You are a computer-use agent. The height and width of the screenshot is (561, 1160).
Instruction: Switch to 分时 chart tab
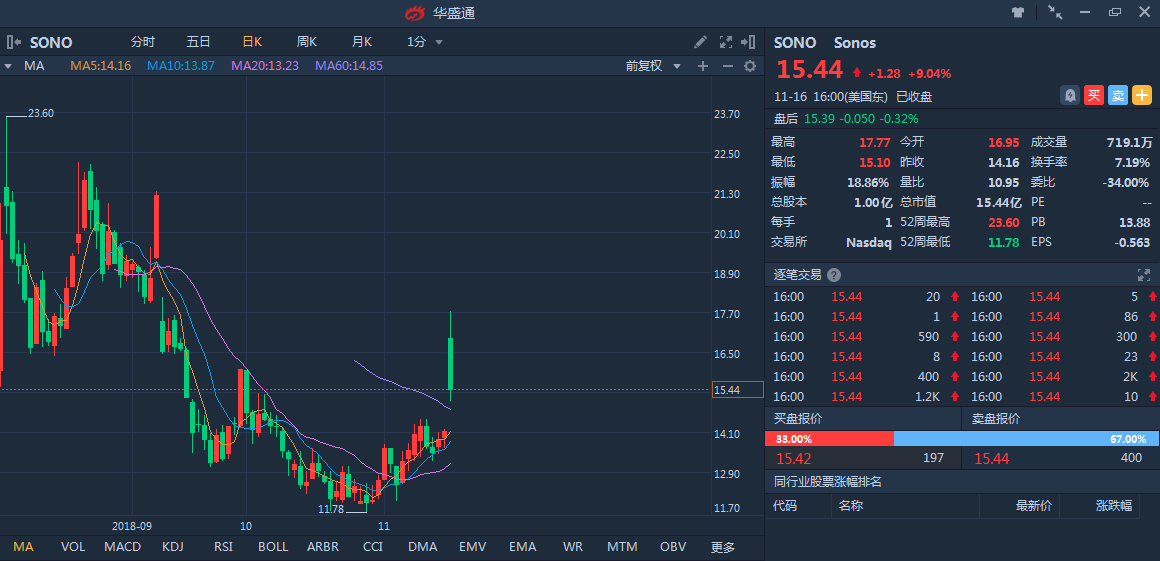click(x=143, y=42)
